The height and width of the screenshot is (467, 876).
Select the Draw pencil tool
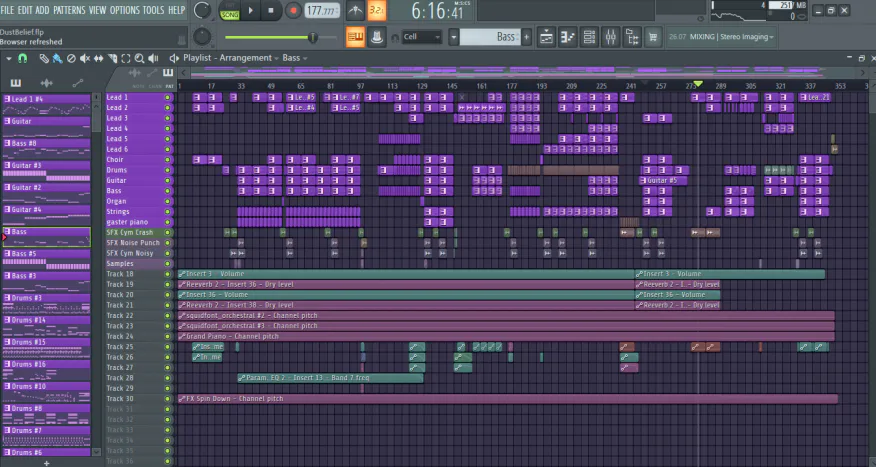coord(44,58)
